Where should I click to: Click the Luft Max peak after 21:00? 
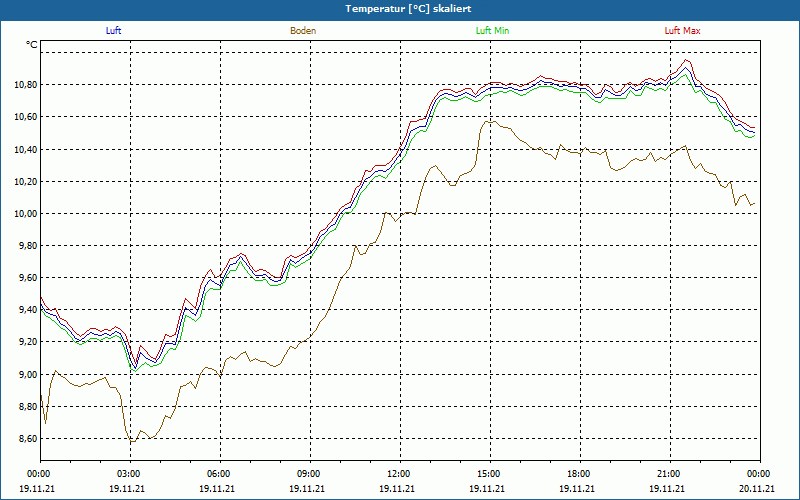click(686, 60)
